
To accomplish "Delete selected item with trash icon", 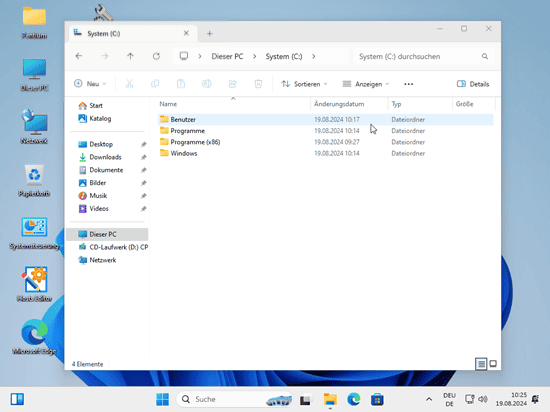I will [258, 84].
